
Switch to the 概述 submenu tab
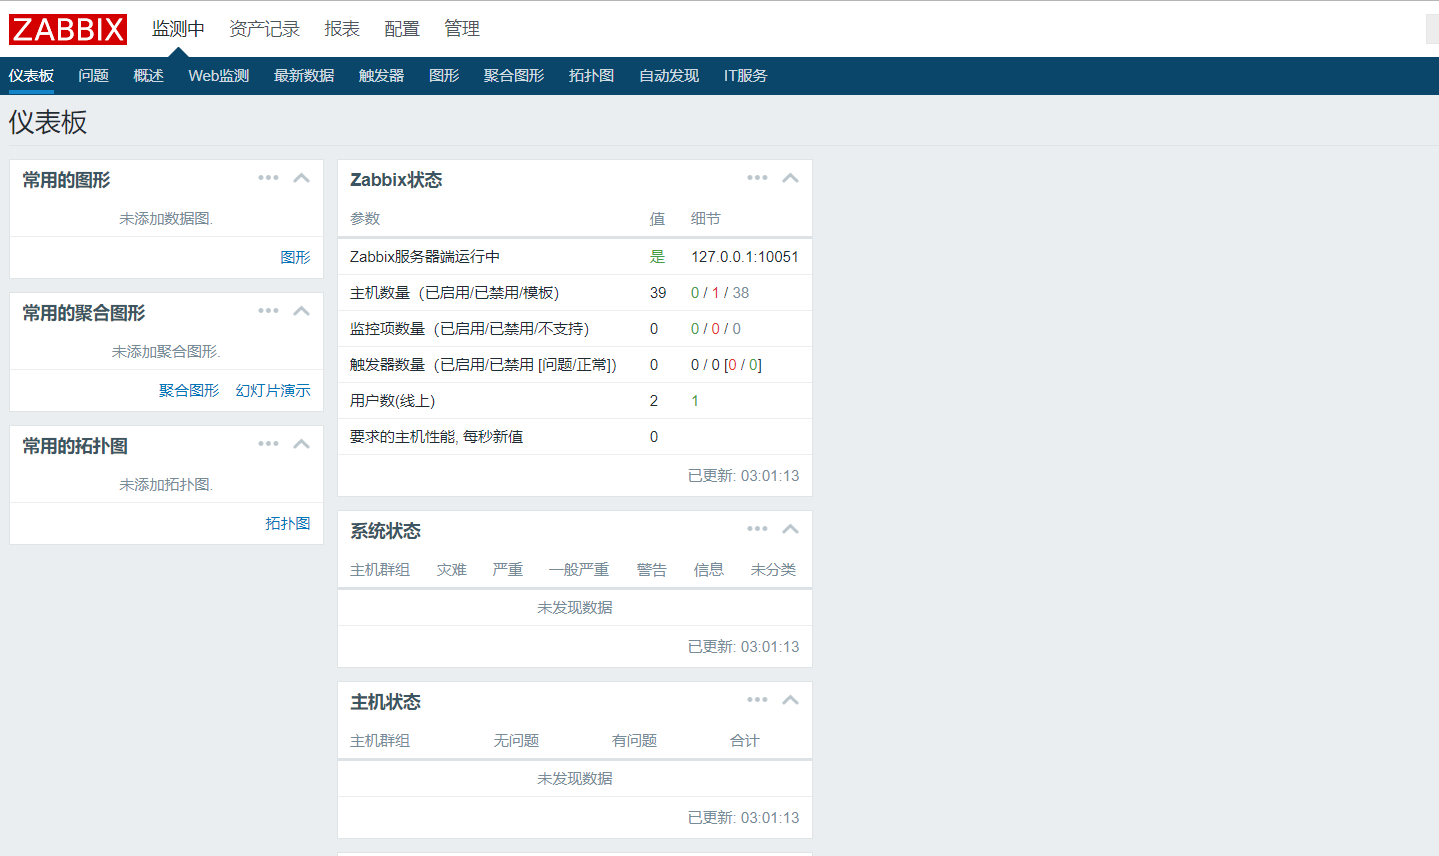point(148,76)
